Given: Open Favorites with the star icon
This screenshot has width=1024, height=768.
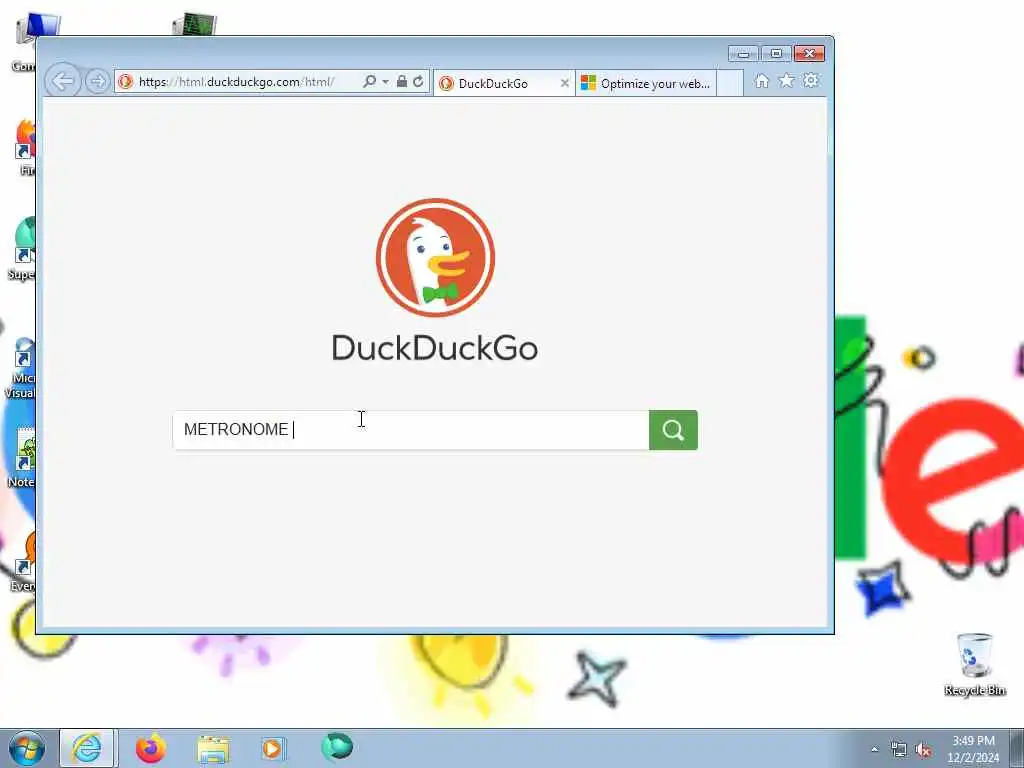Looking at the screenshot, I should (786, 81).
